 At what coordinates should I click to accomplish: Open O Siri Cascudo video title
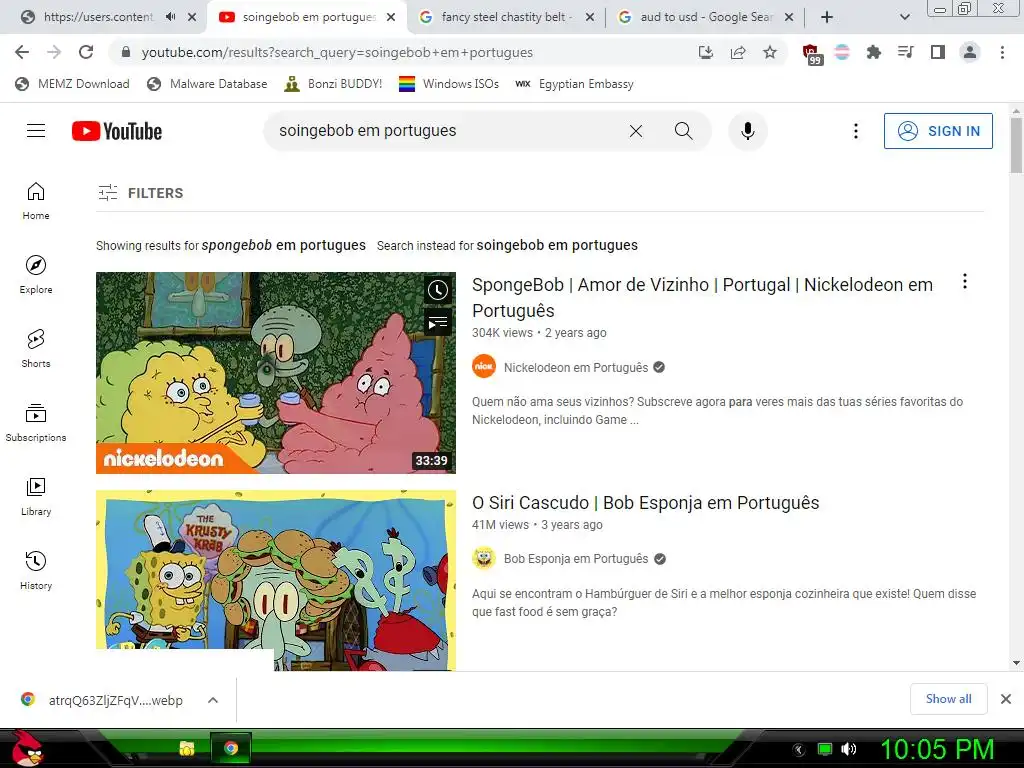pos(645,503)
